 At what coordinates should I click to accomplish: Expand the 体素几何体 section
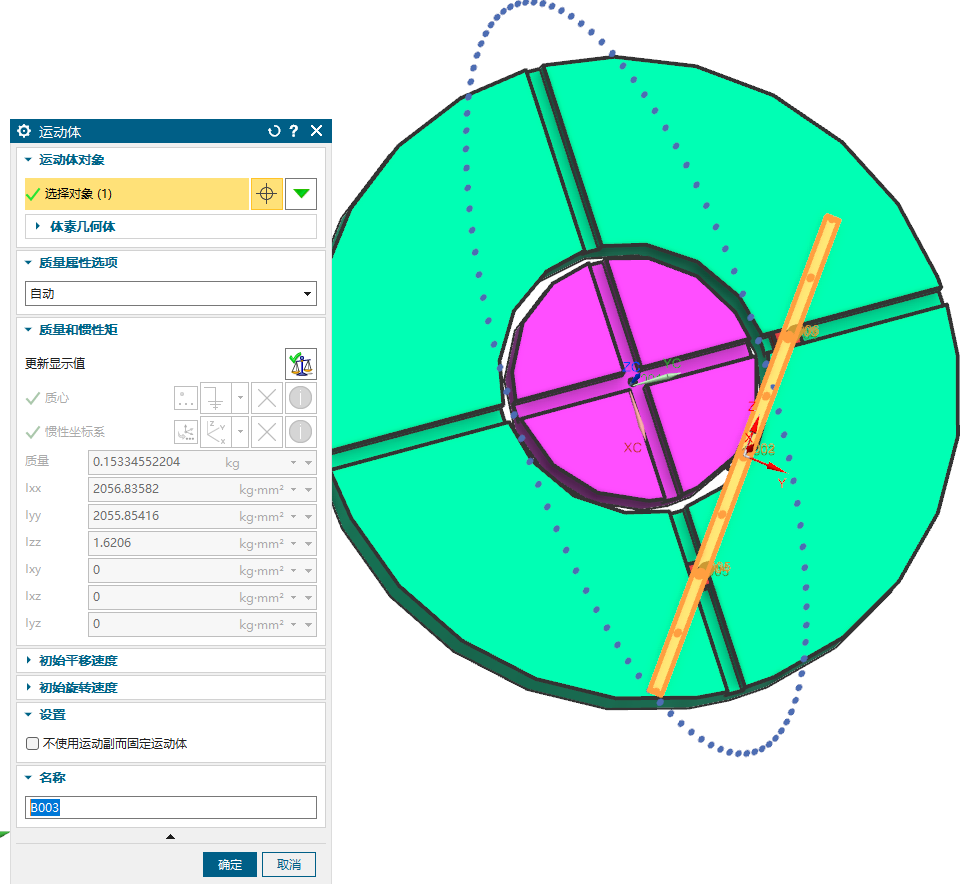pos(82,227)
